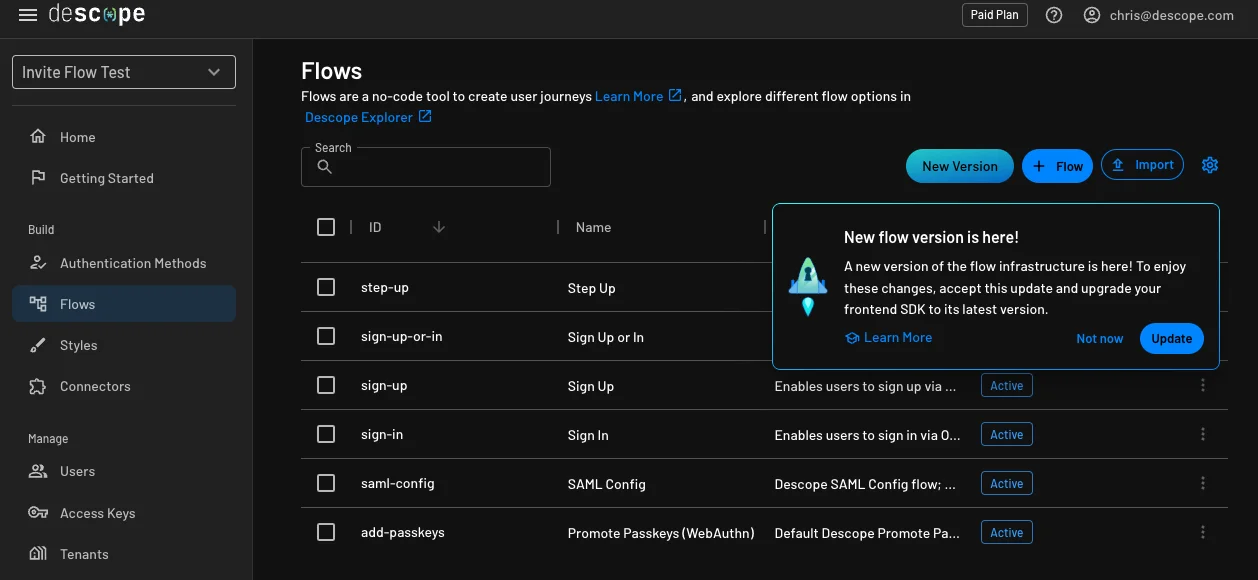This screenshot has height=580, width=1258.
Task: Check the add-passkeys flow checkbox
Action: (x=326, y=532)
